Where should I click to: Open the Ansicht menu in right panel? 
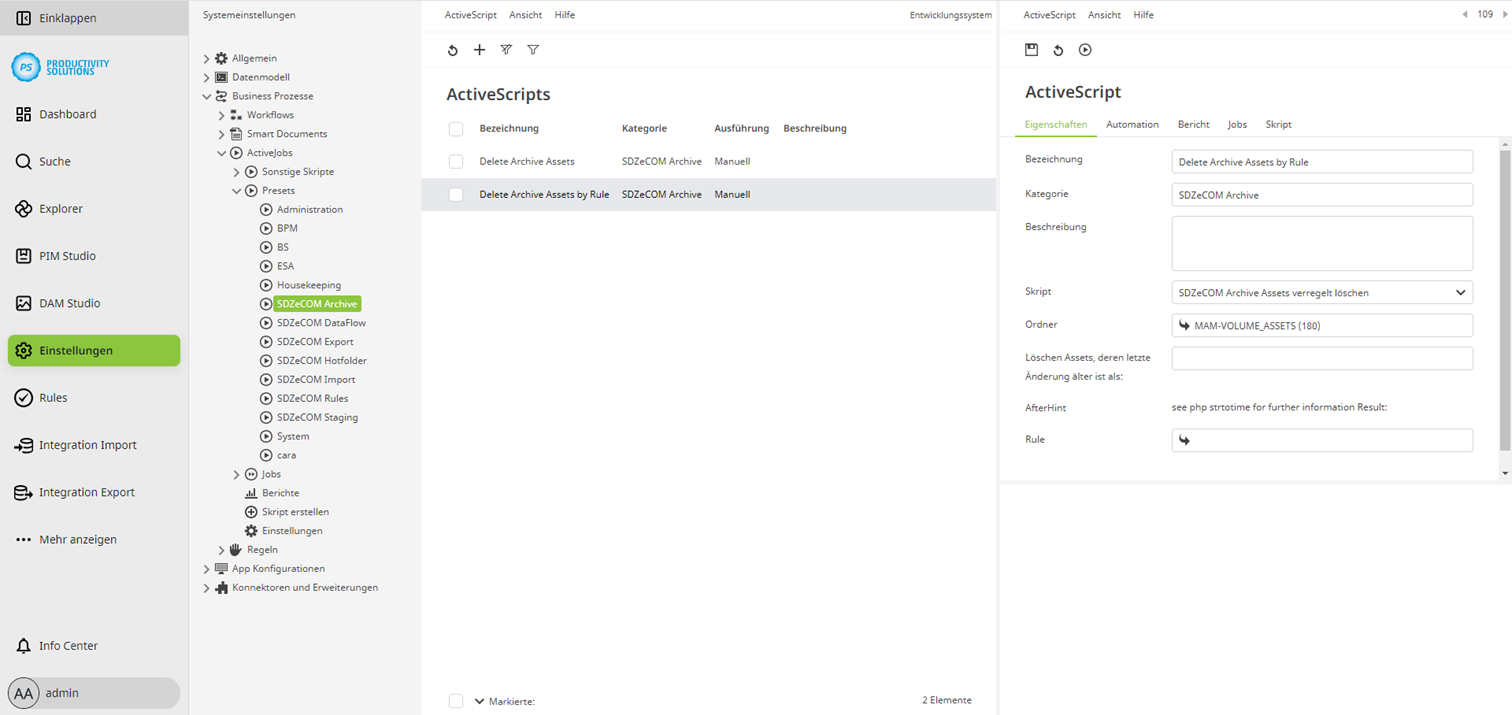tap(1104, 15)
